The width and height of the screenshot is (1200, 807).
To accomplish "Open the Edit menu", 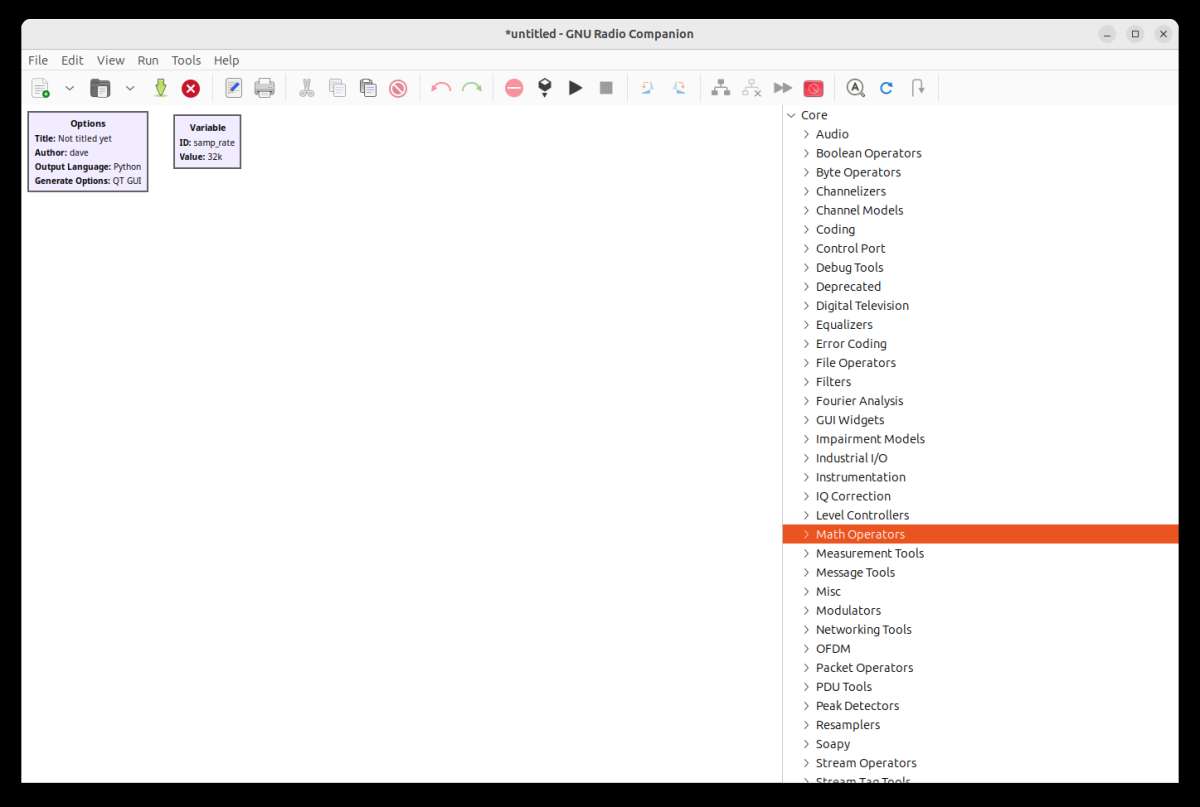I will tap(72, 60).
